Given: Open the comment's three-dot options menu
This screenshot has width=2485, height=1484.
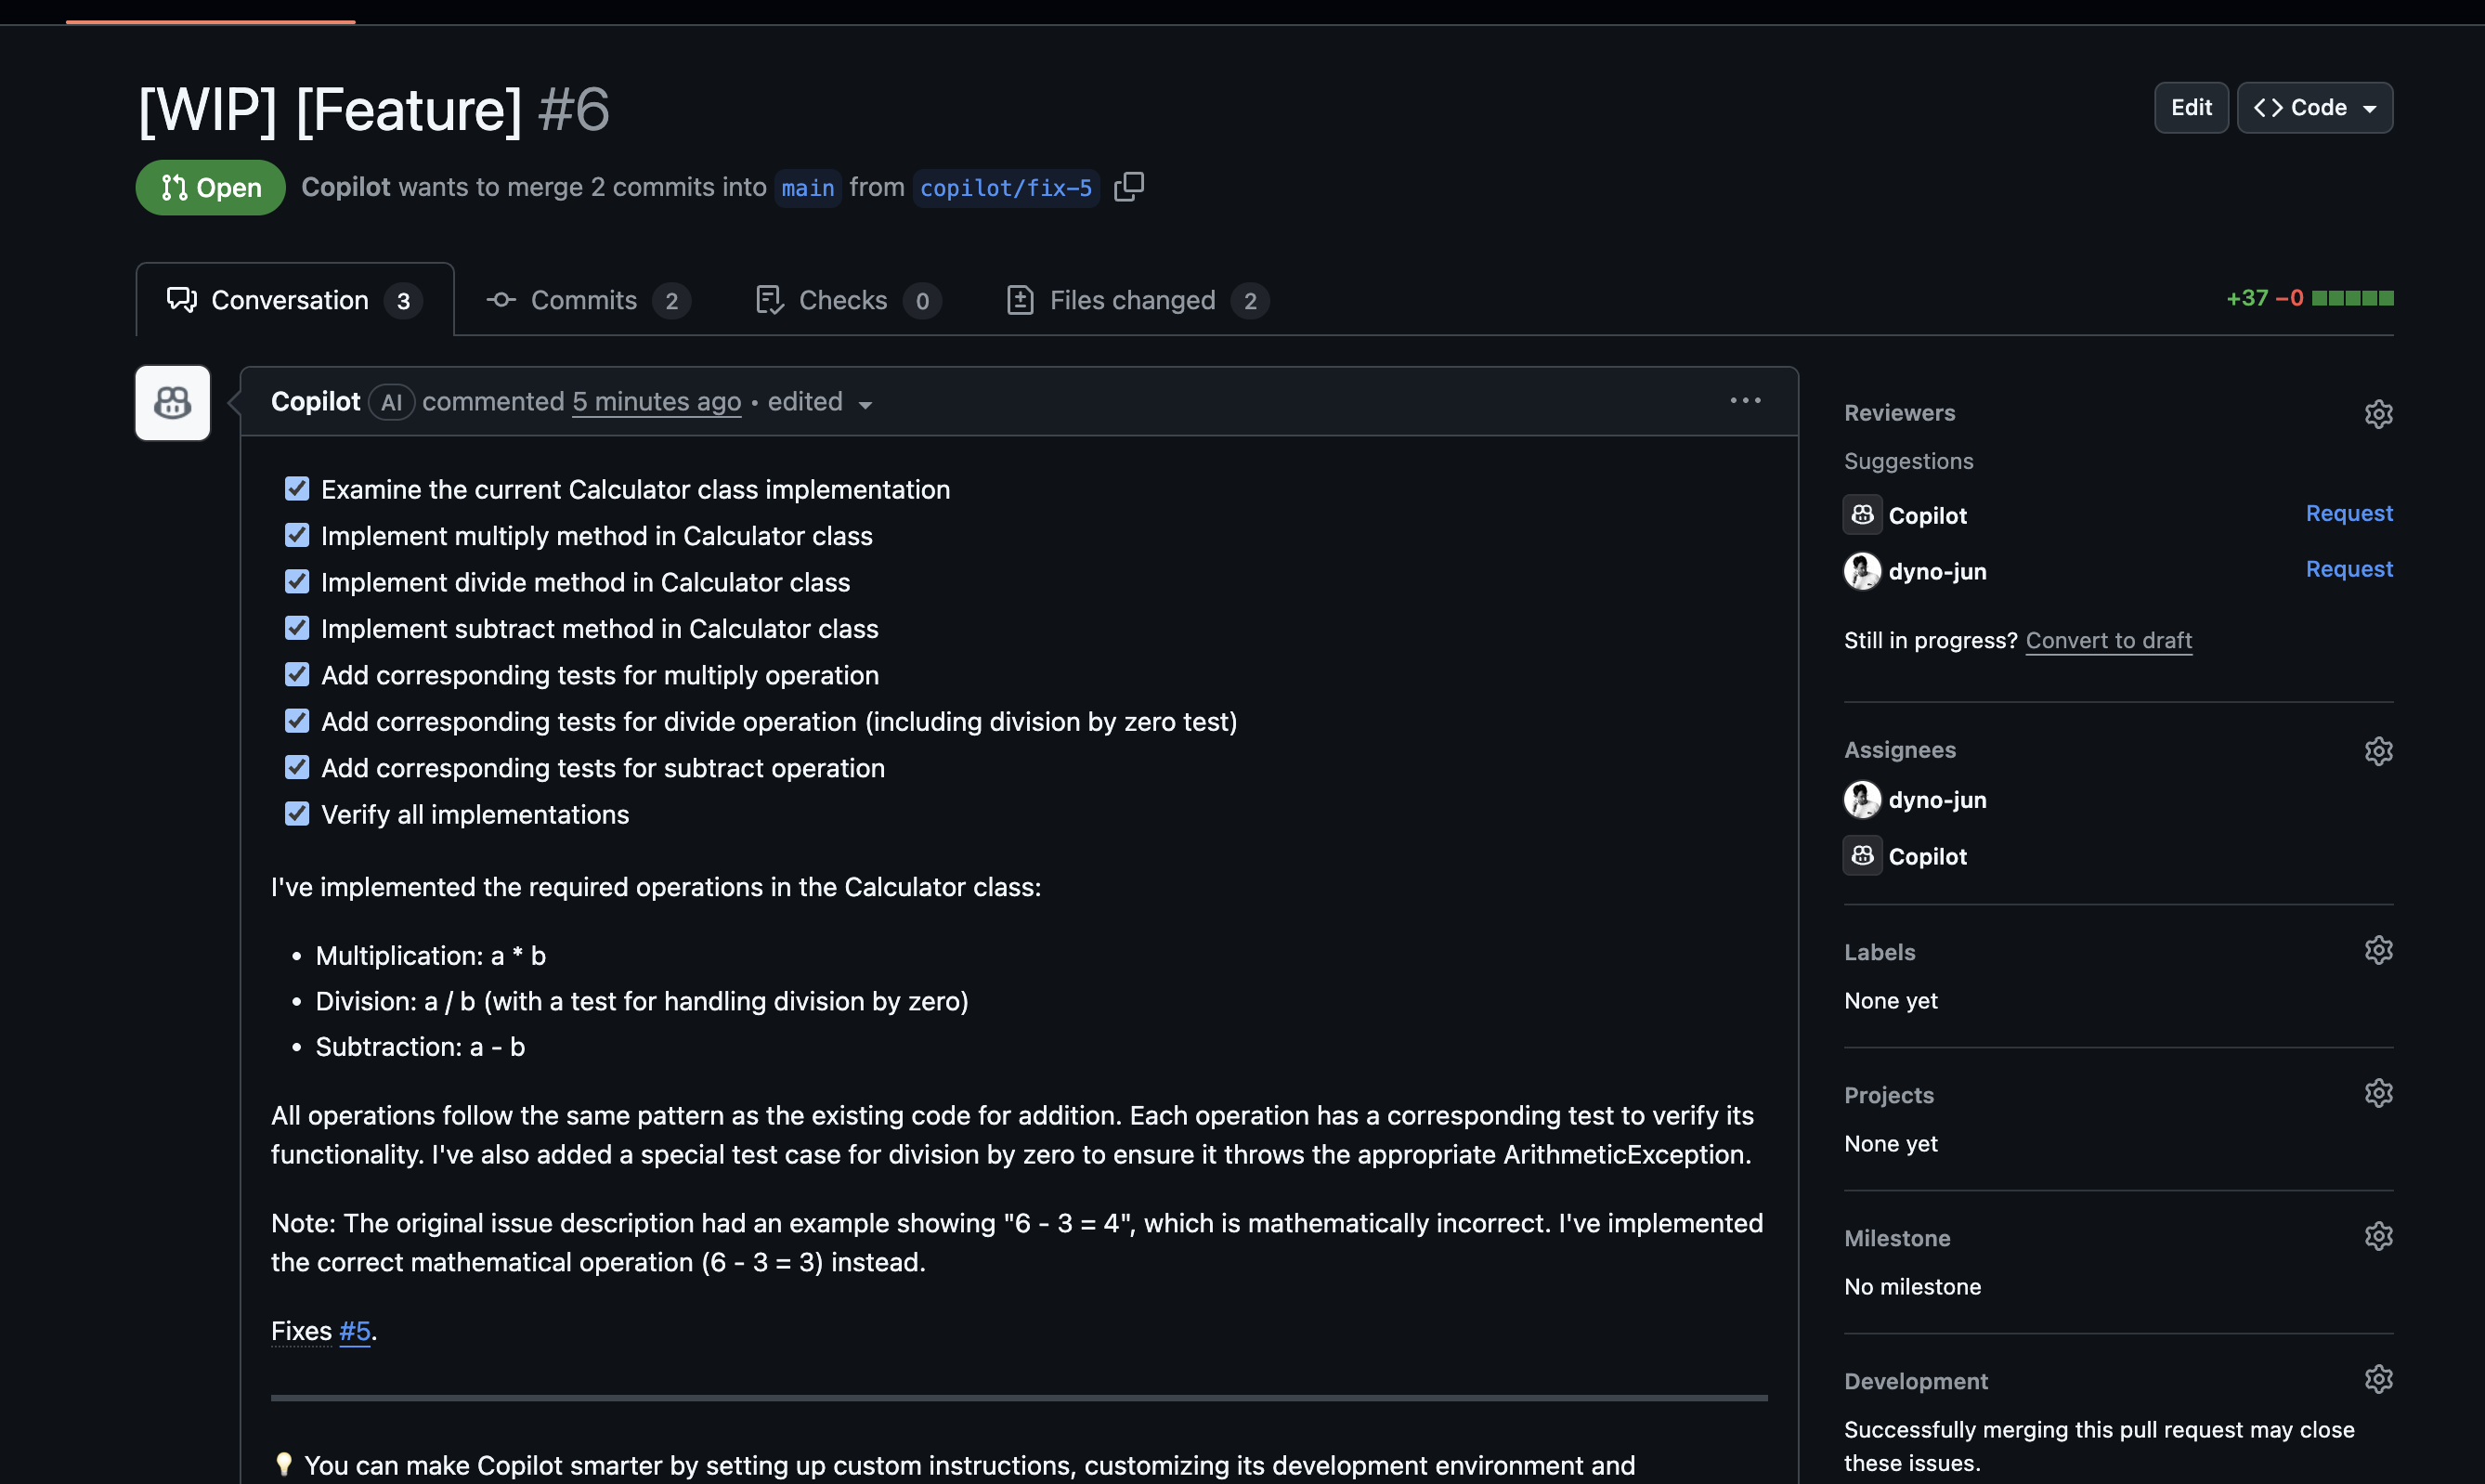Looking at the screenshot, I should click(x=1745, y=401).
